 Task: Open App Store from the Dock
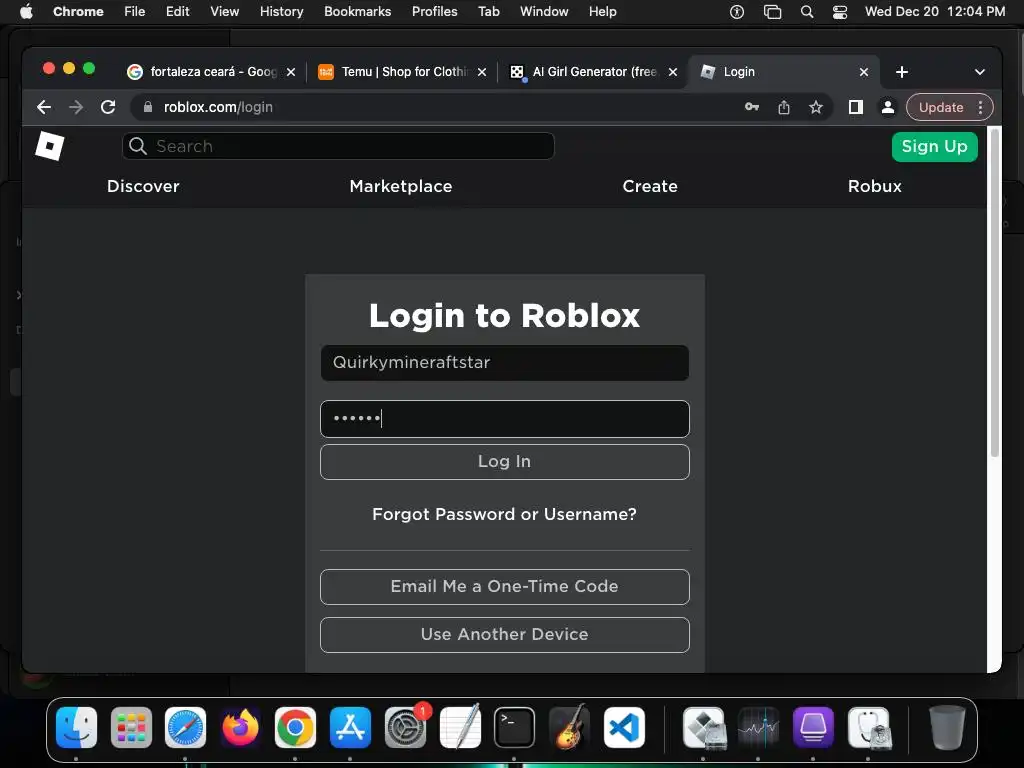coord(350,727)
